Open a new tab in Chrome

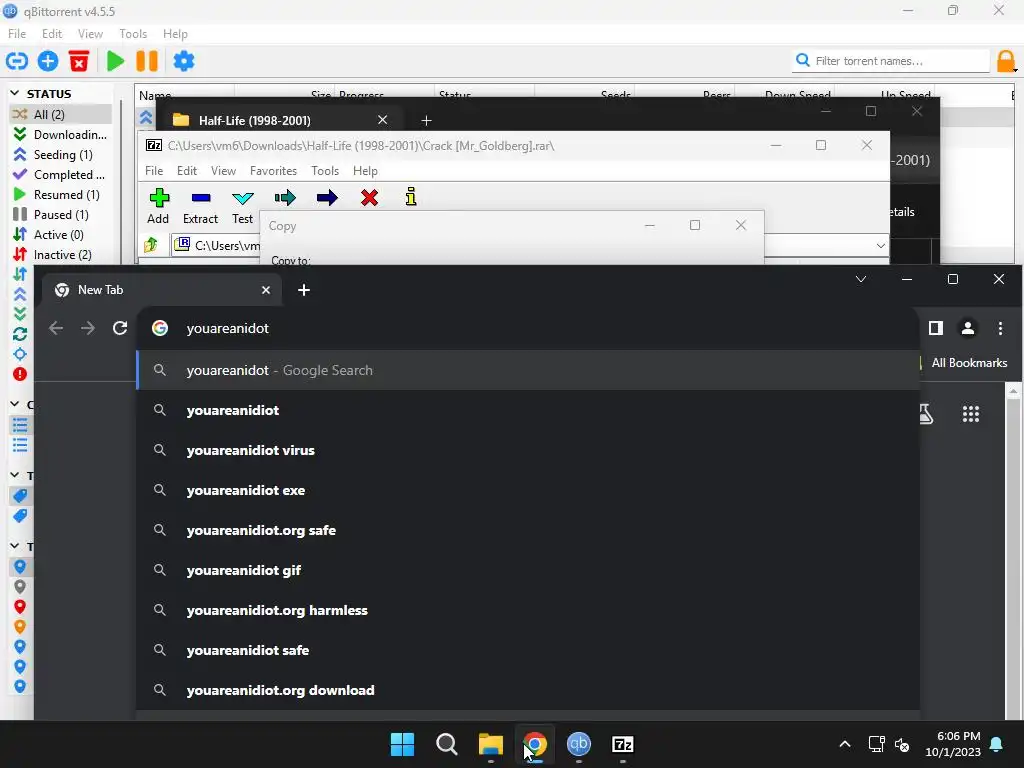304,290
